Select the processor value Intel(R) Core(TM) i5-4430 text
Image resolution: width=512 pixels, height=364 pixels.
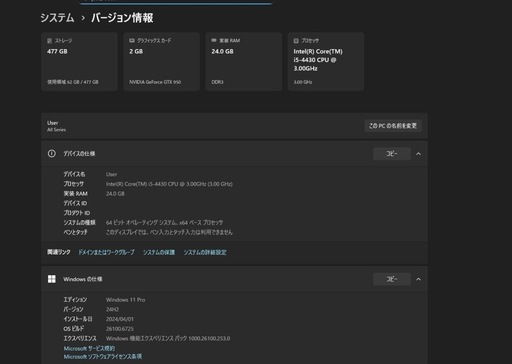(x=169, y=184)
